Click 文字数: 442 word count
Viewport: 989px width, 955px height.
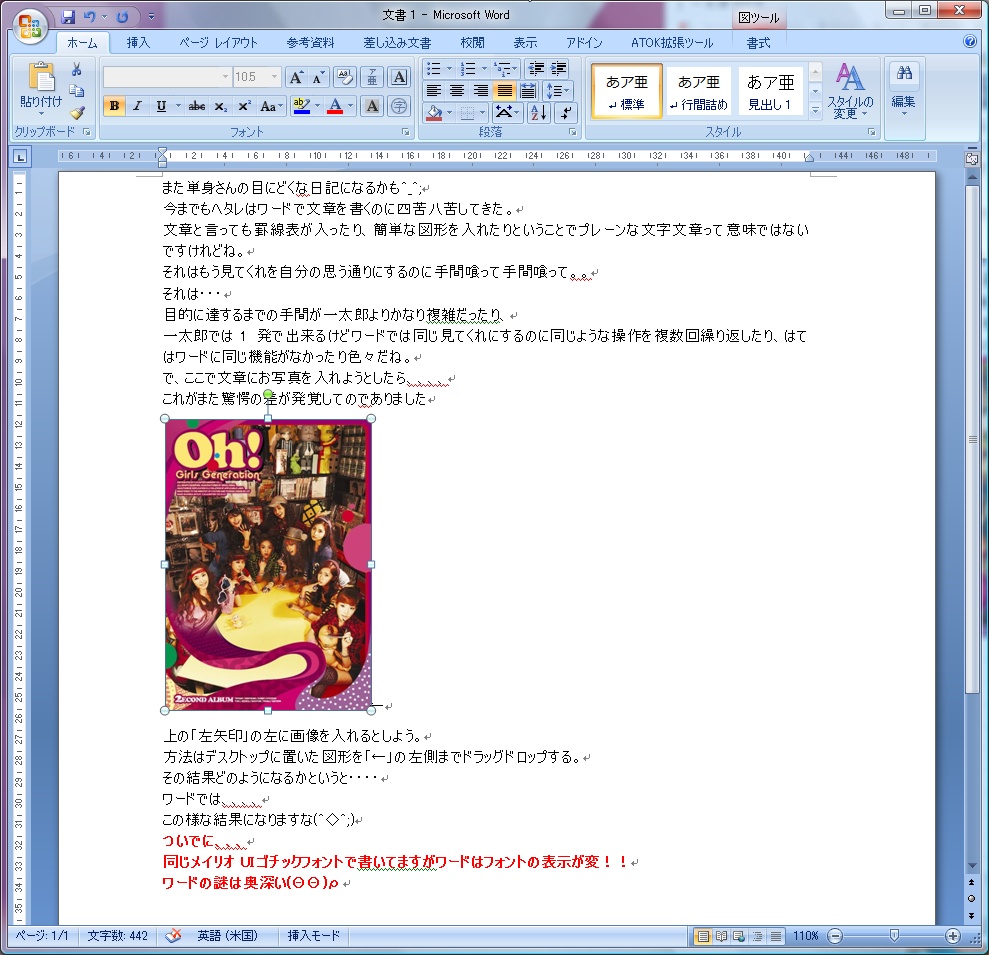[x=117, y=935]
